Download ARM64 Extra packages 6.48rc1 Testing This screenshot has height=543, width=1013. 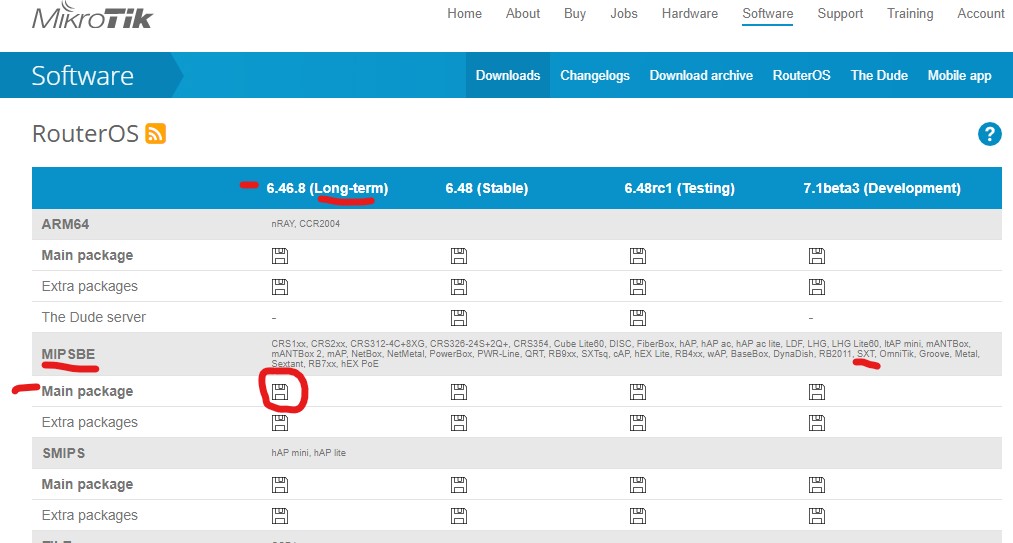[x=638, y=287]
